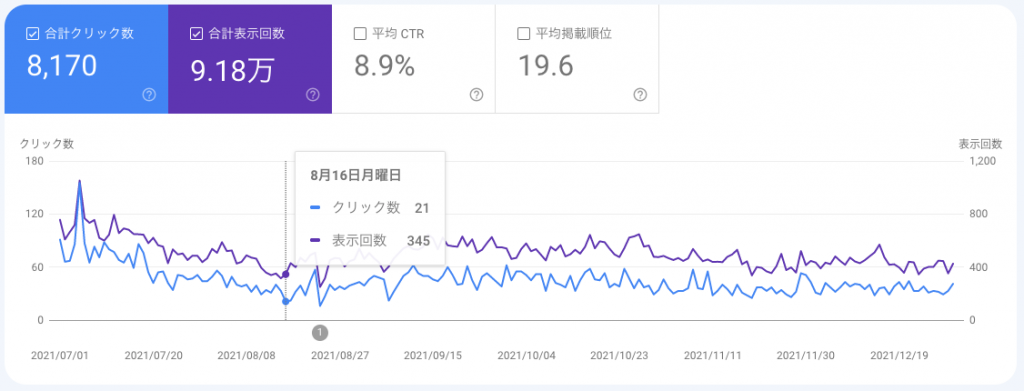Open help icon on 合計表示回数 card
Image resolution: width=1024 pixels, height=391 pixels.
click(x=313, y=95)
